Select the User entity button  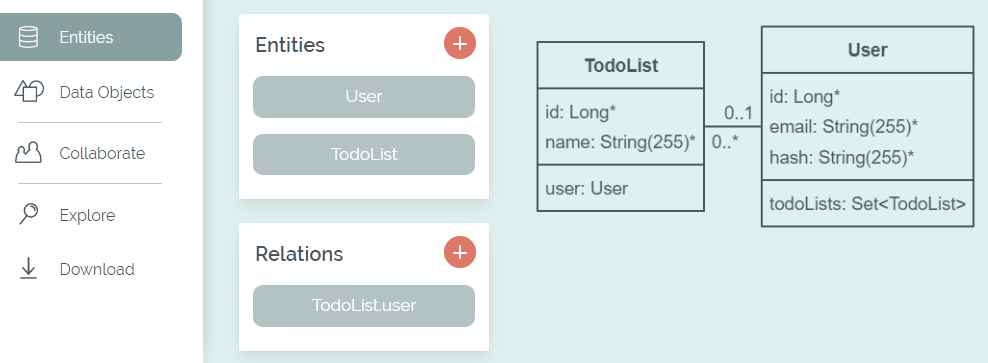point(364,96)
